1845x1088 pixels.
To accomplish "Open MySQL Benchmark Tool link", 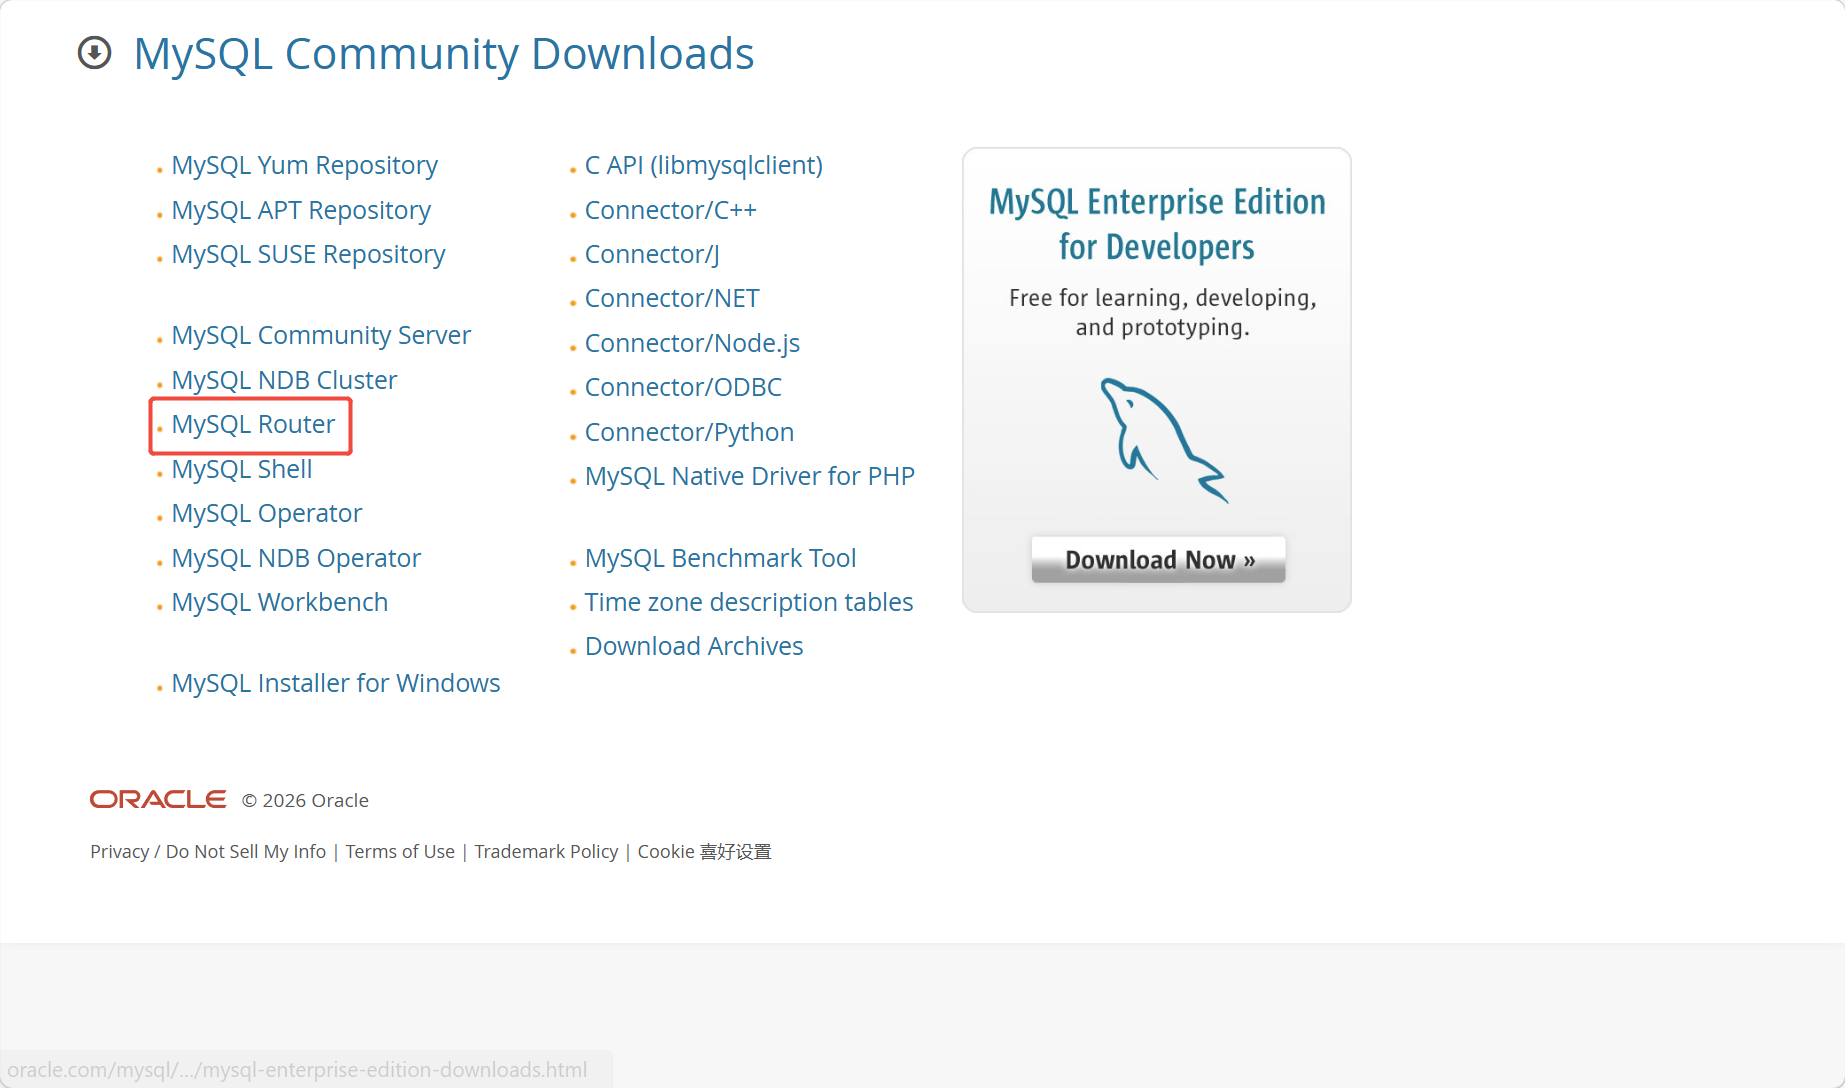I will tap(720, 558).
